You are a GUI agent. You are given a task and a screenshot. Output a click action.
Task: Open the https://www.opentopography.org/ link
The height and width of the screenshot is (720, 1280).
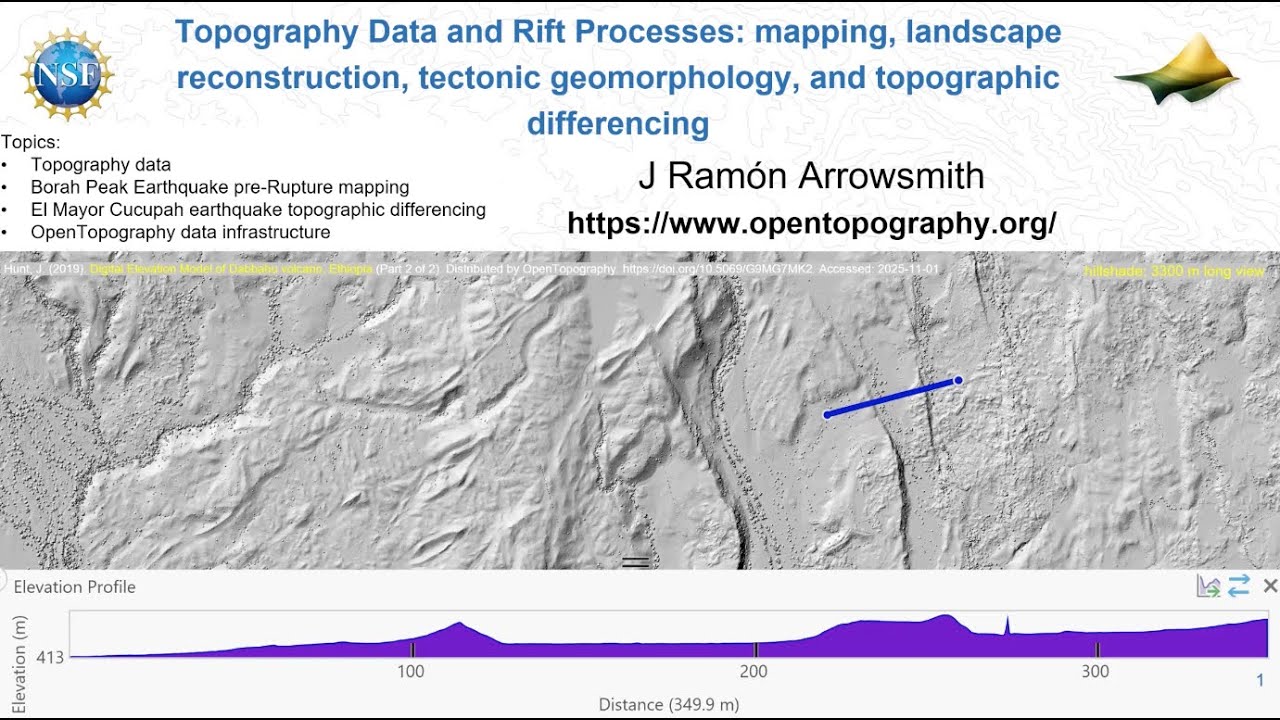812,223
